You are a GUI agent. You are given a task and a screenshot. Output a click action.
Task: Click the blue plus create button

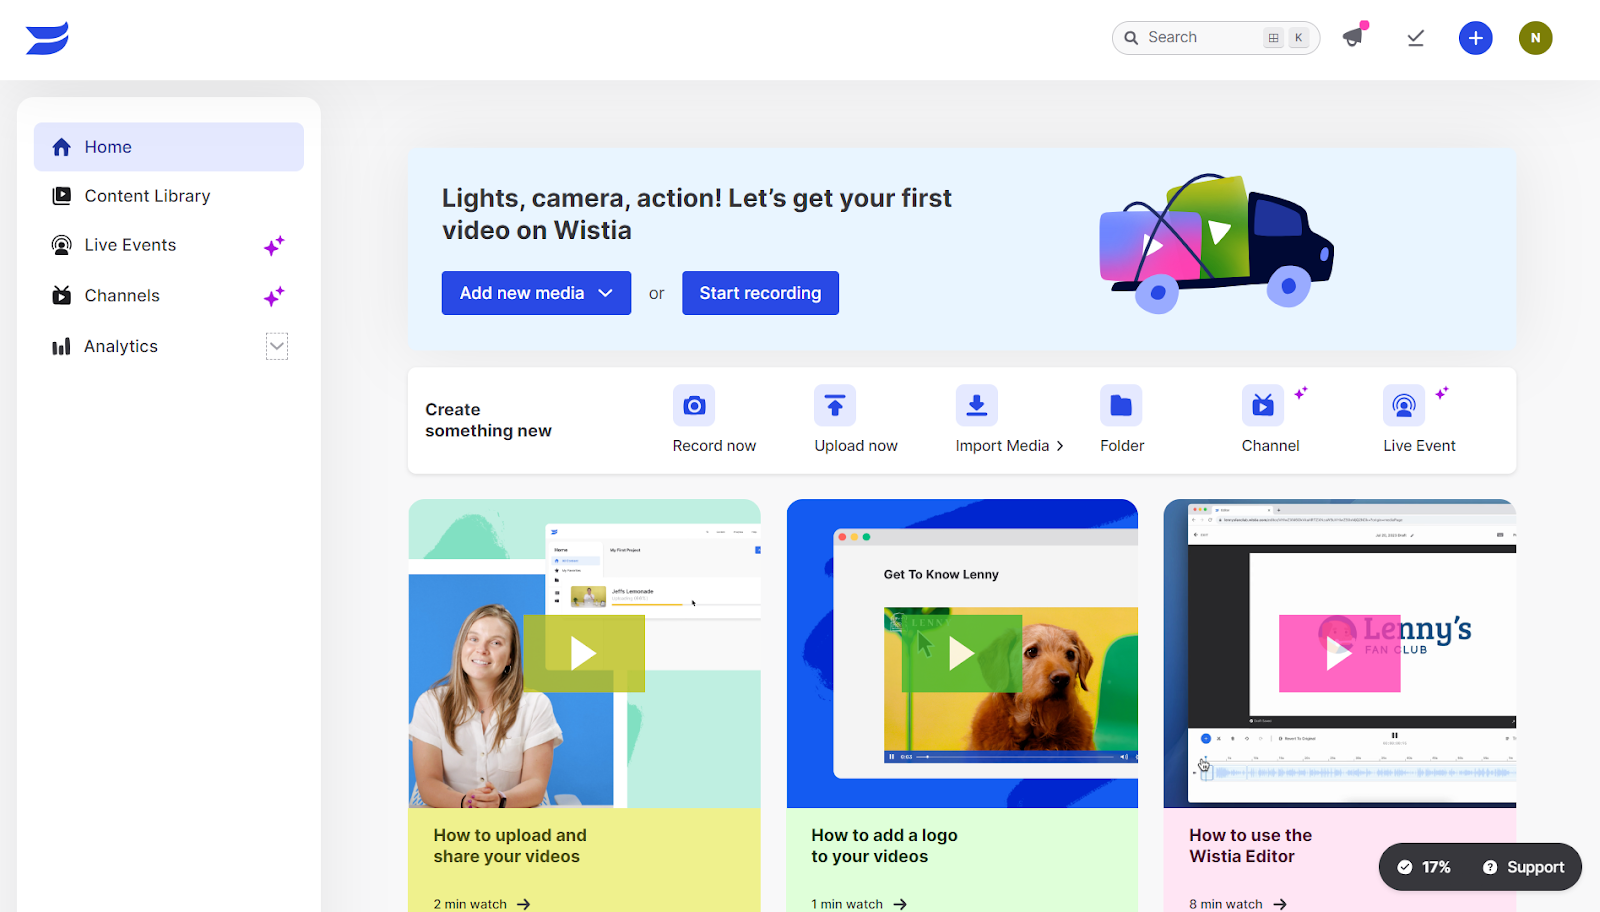pos(1475,38)
